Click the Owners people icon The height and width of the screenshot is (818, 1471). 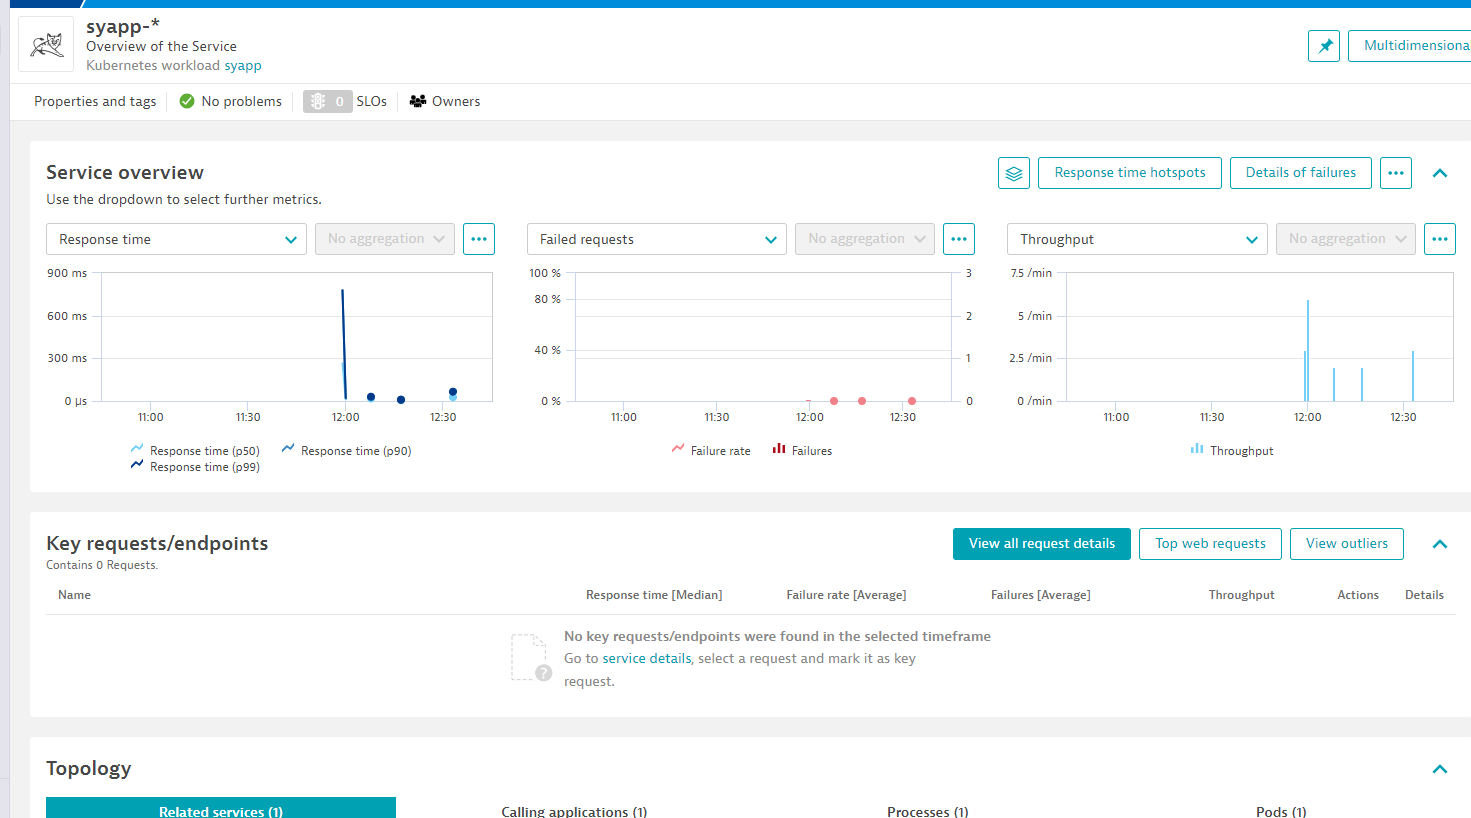click(418, 101)
